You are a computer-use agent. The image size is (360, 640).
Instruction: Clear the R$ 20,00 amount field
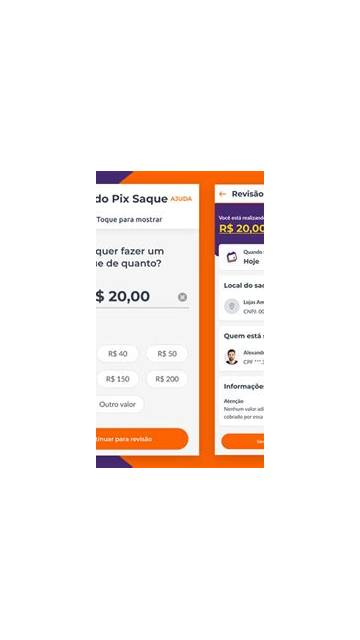point(182,297)
